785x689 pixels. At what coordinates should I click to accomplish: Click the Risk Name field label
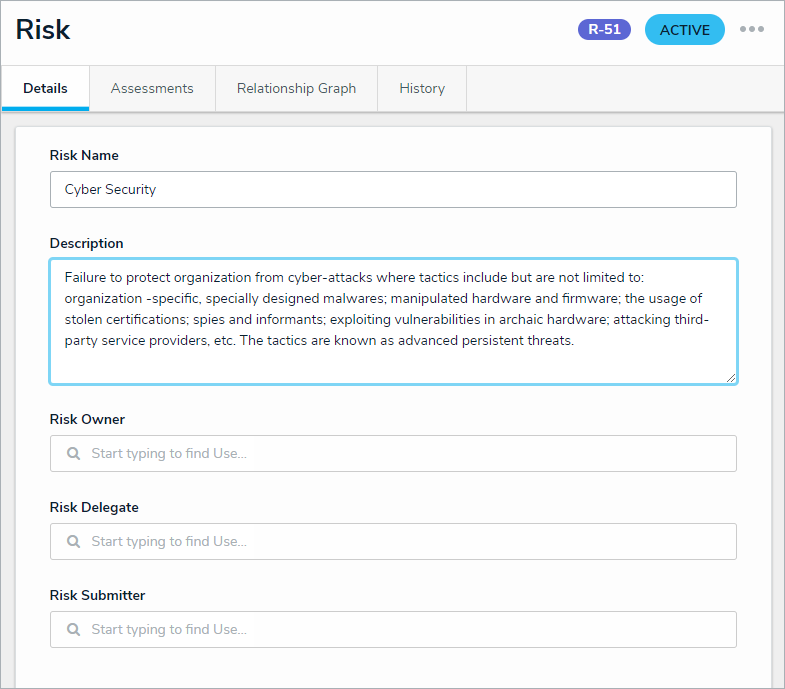[x=84, y=155]
